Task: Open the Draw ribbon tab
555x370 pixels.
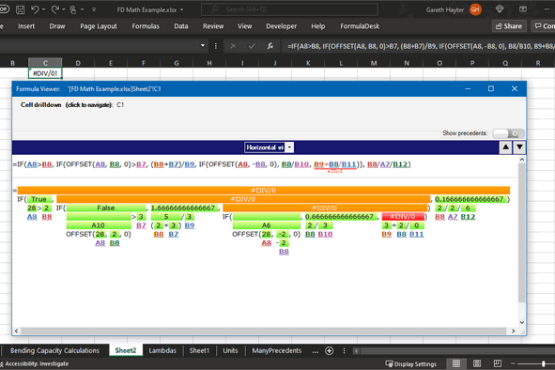Action: click(x=57, y=26)
